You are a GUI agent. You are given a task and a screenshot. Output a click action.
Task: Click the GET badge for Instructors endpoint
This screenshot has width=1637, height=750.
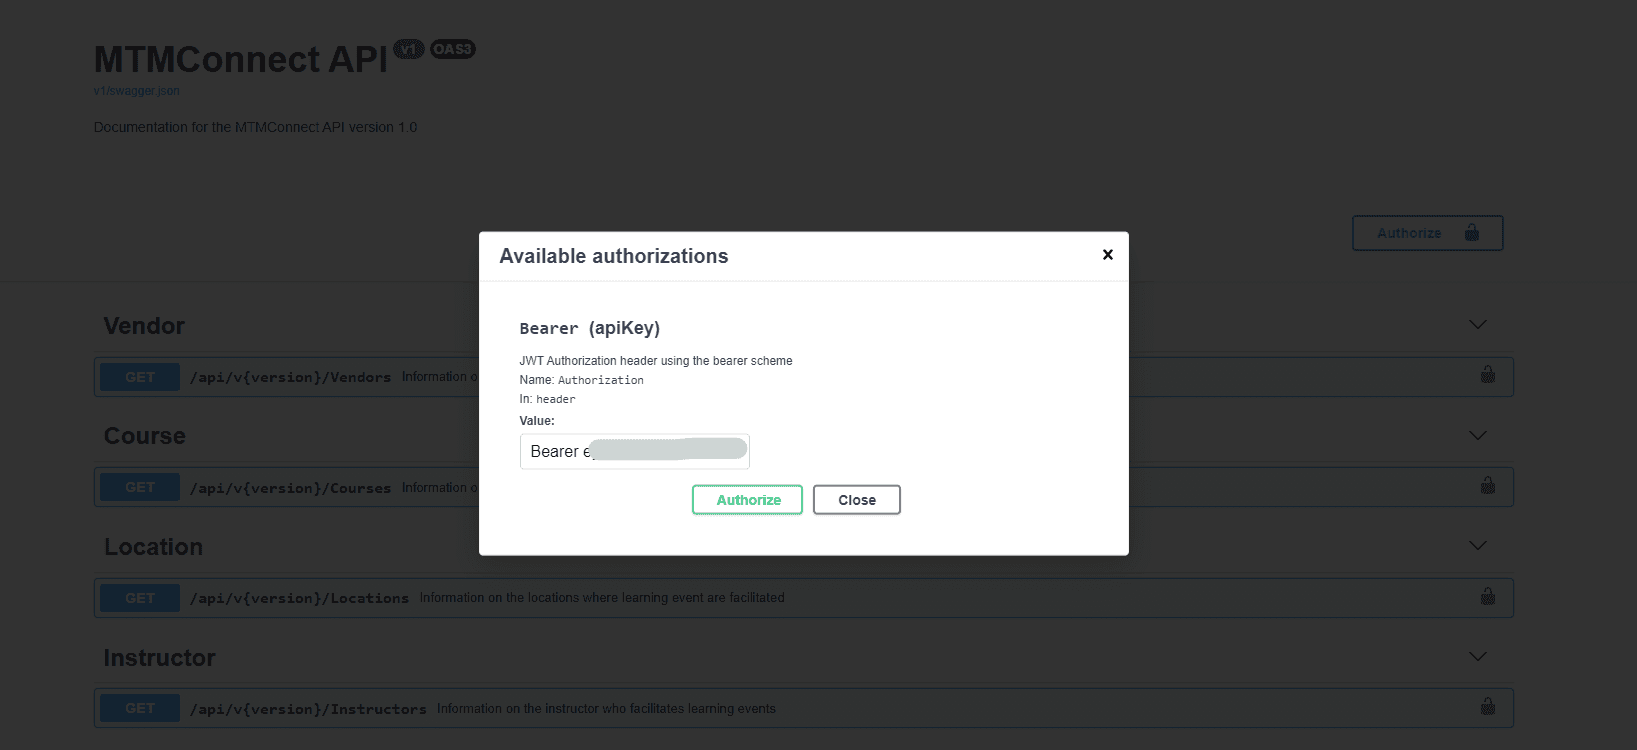[140, 708]
